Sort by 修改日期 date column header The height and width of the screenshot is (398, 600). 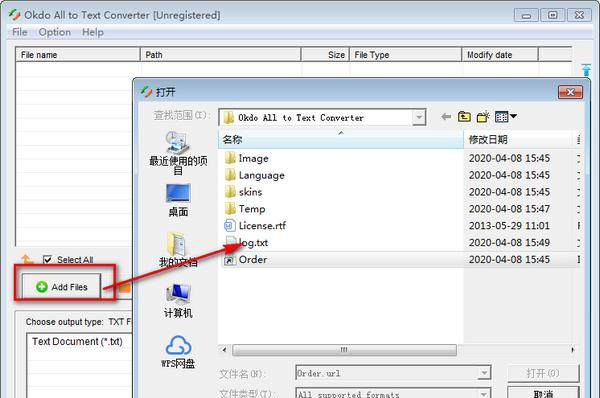click(517, 139)
